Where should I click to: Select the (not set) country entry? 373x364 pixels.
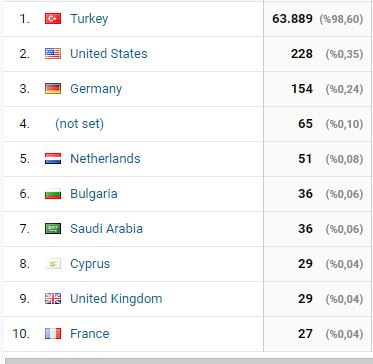[x=79, y=124]
